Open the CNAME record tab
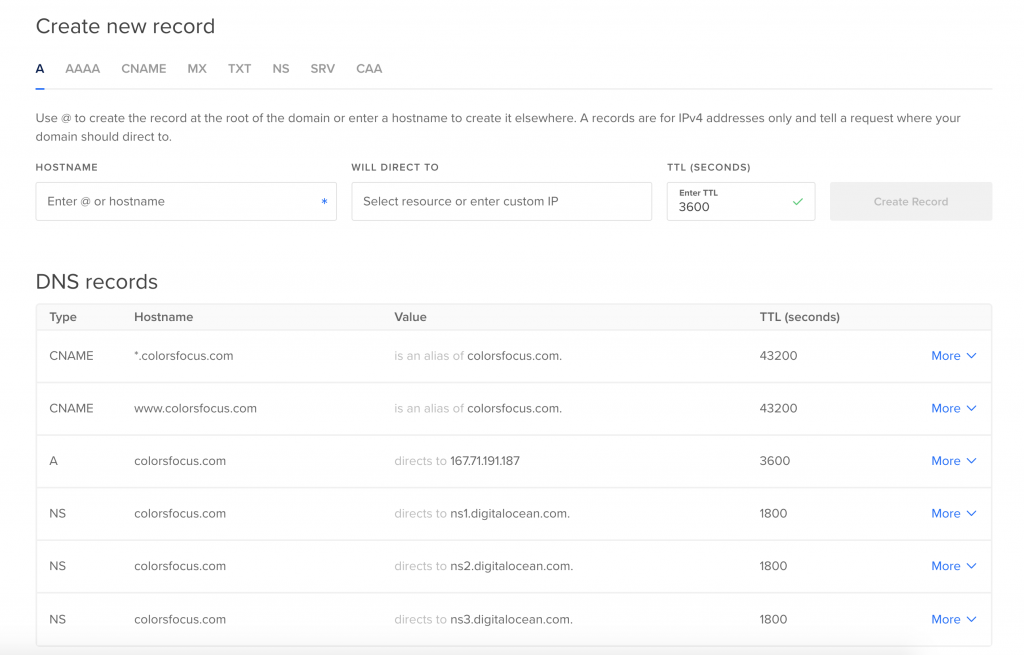Image resolution: width=1024 pixels, height=655 pixels. [143, 69]
